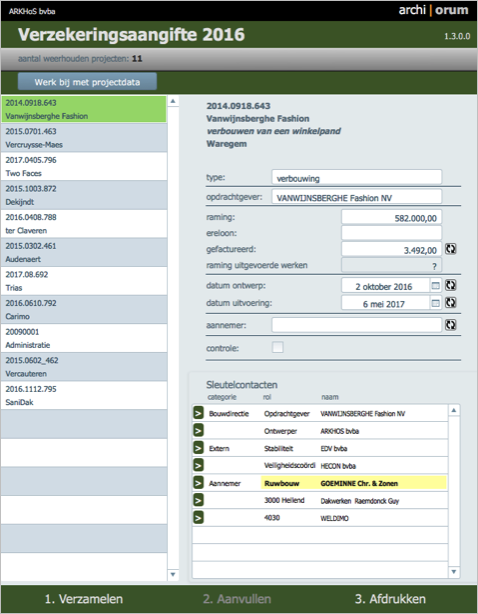The width and height of the screenshot is (478, 614).
Task: Click WELDIMO contact name
Action: tap(334, 518)
